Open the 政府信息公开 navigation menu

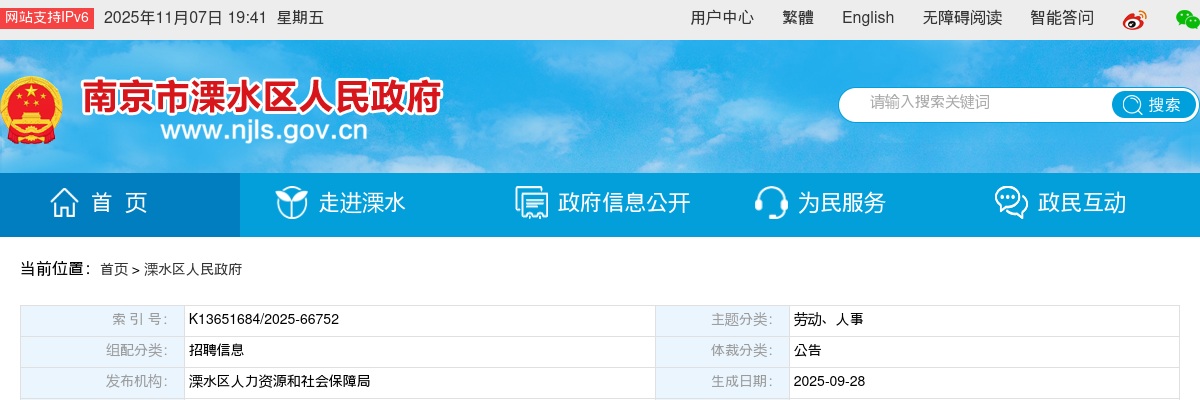point(624,203)
